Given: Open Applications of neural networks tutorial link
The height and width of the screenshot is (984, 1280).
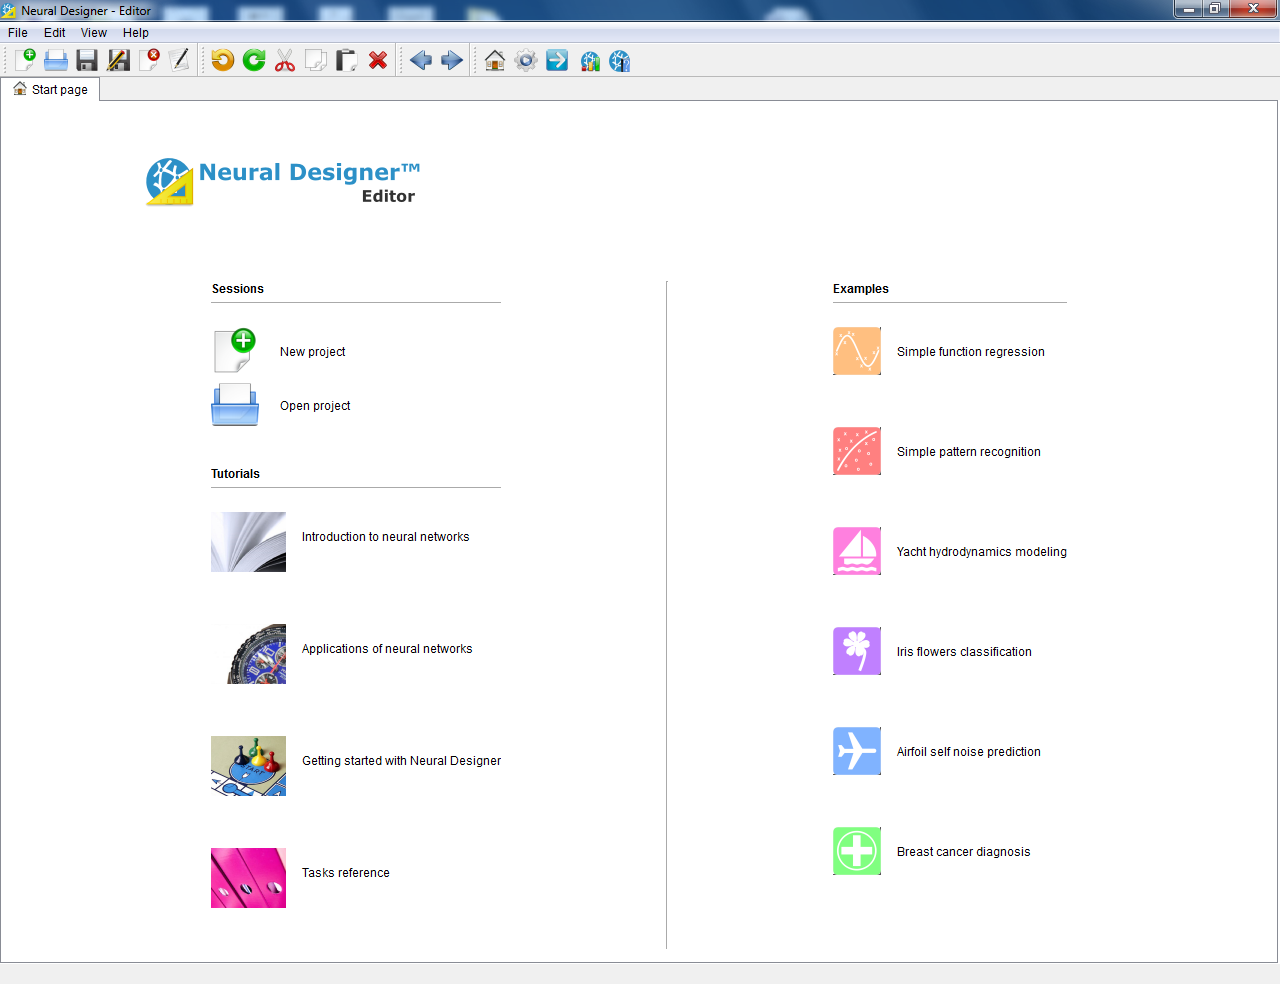Looking at the screenshot, I should coord(387,649).
